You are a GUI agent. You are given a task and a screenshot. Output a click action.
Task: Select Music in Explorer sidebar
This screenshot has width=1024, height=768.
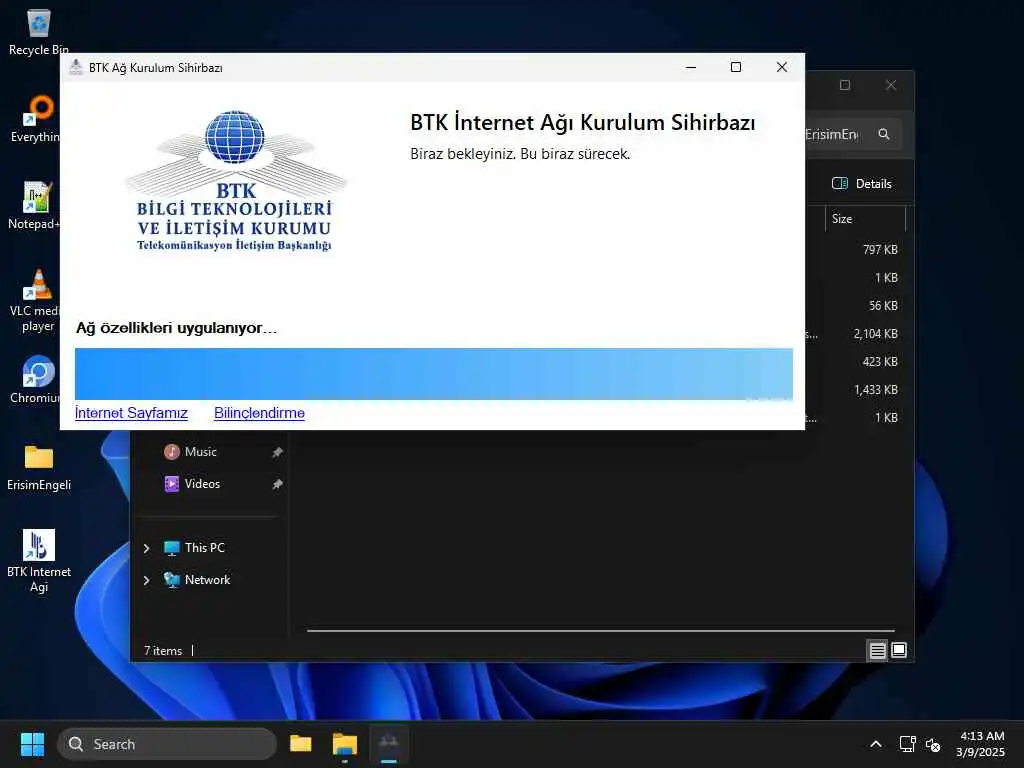pos(200,452)
